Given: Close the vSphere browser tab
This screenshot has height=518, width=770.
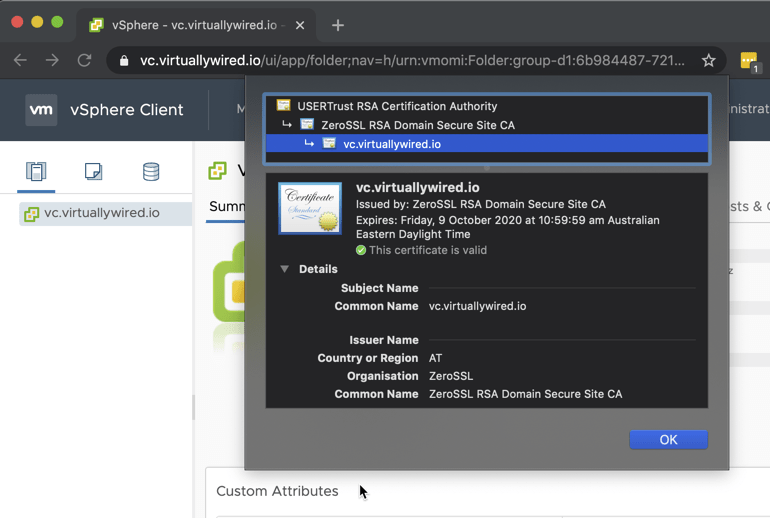Looking at the screenshot, I should pyautogui.click(x=300, y=25).
